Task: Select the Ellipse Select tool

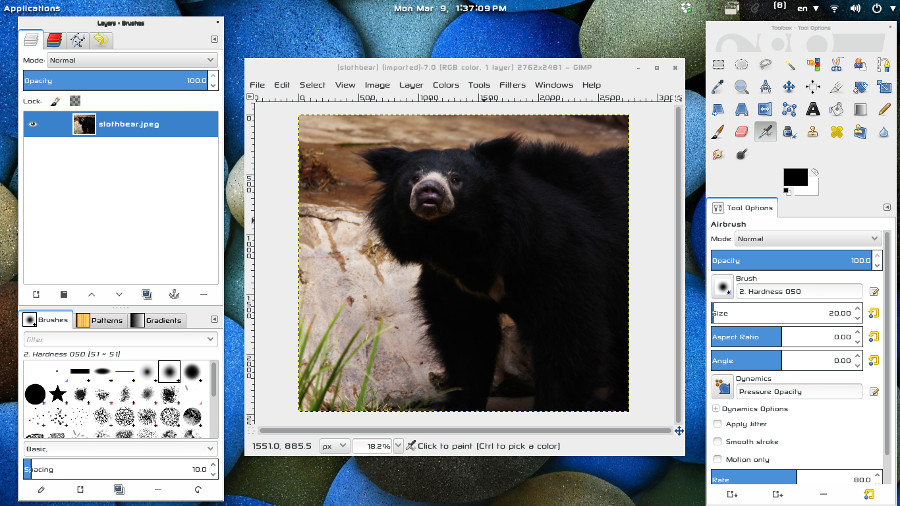Action: click(x=742, y=64)
